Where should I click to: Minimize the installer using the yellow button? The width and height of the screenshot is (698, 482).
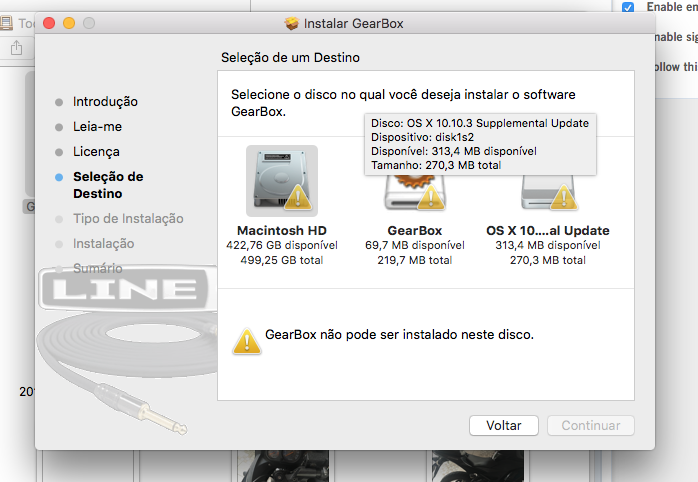(x=69, y=23)
